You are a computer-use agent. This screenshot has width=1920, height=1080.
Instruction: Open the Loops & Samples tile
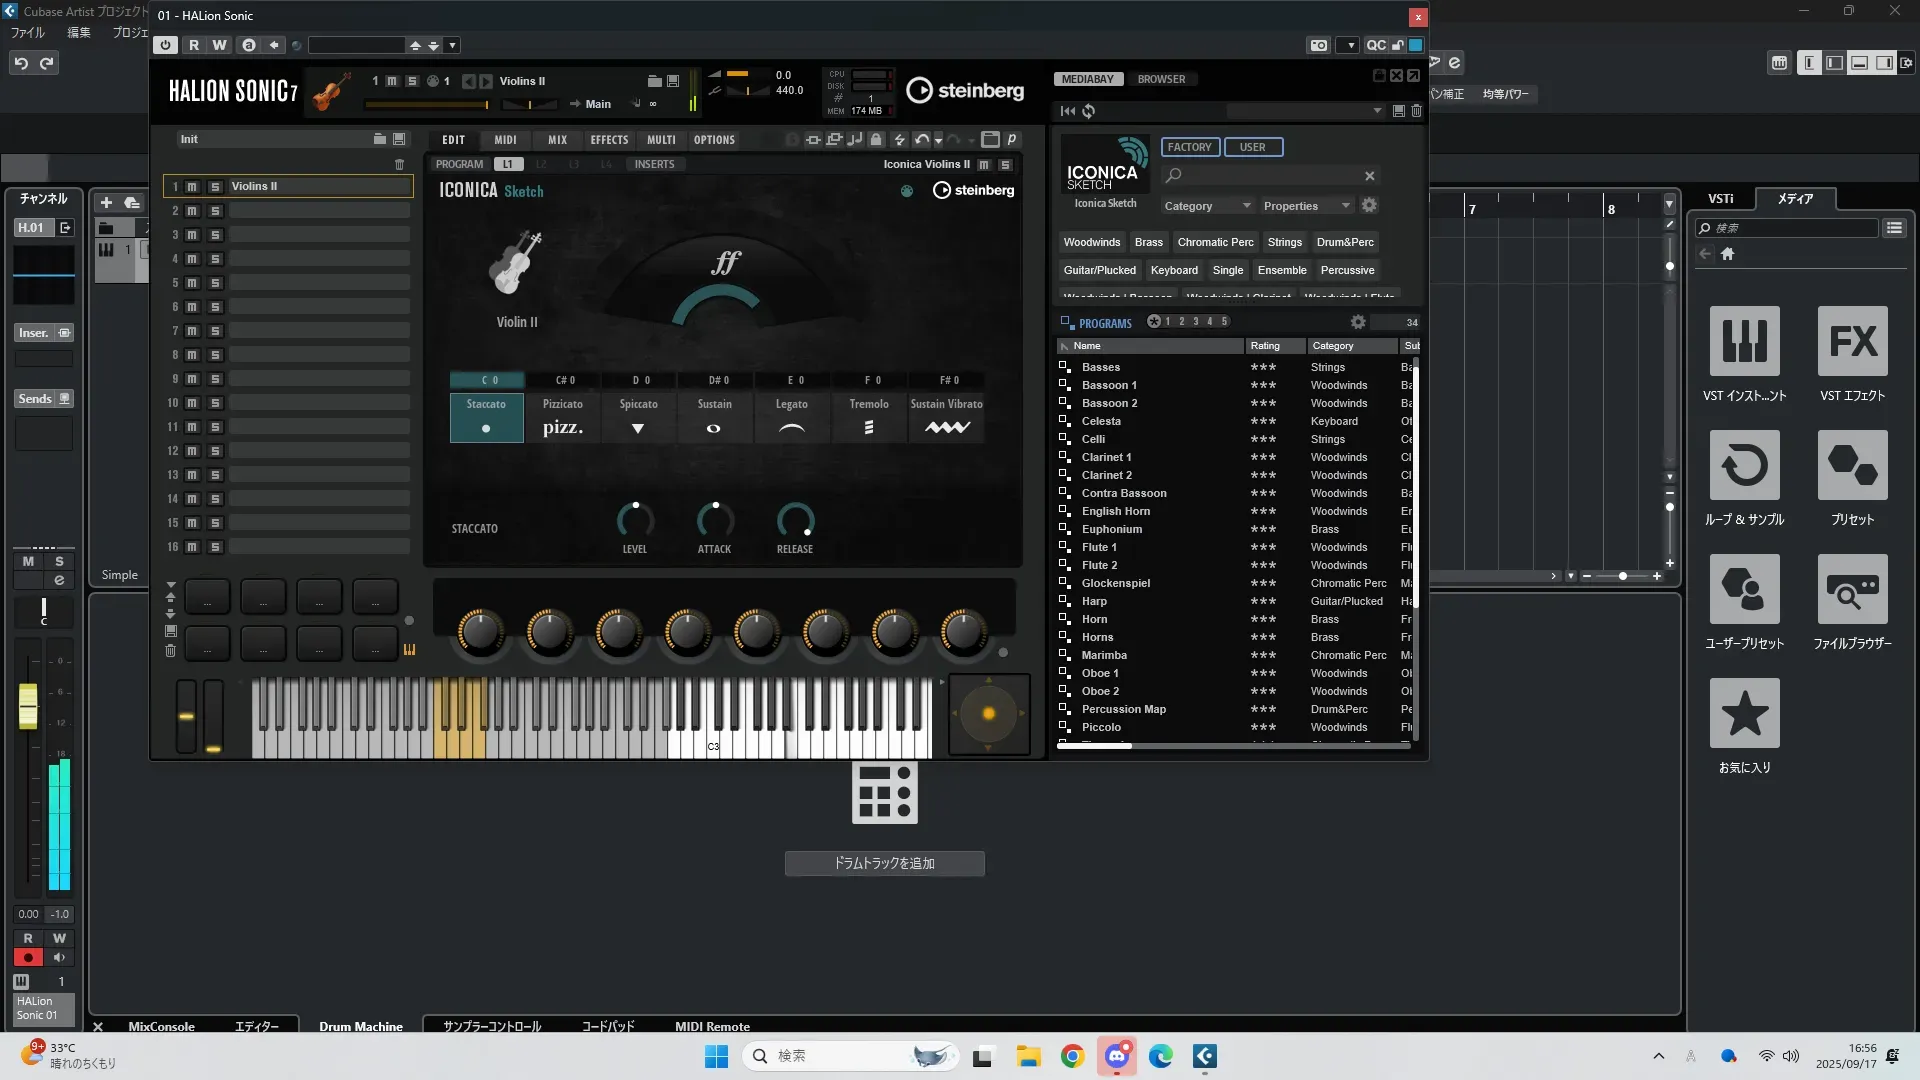click(1744, 466)
